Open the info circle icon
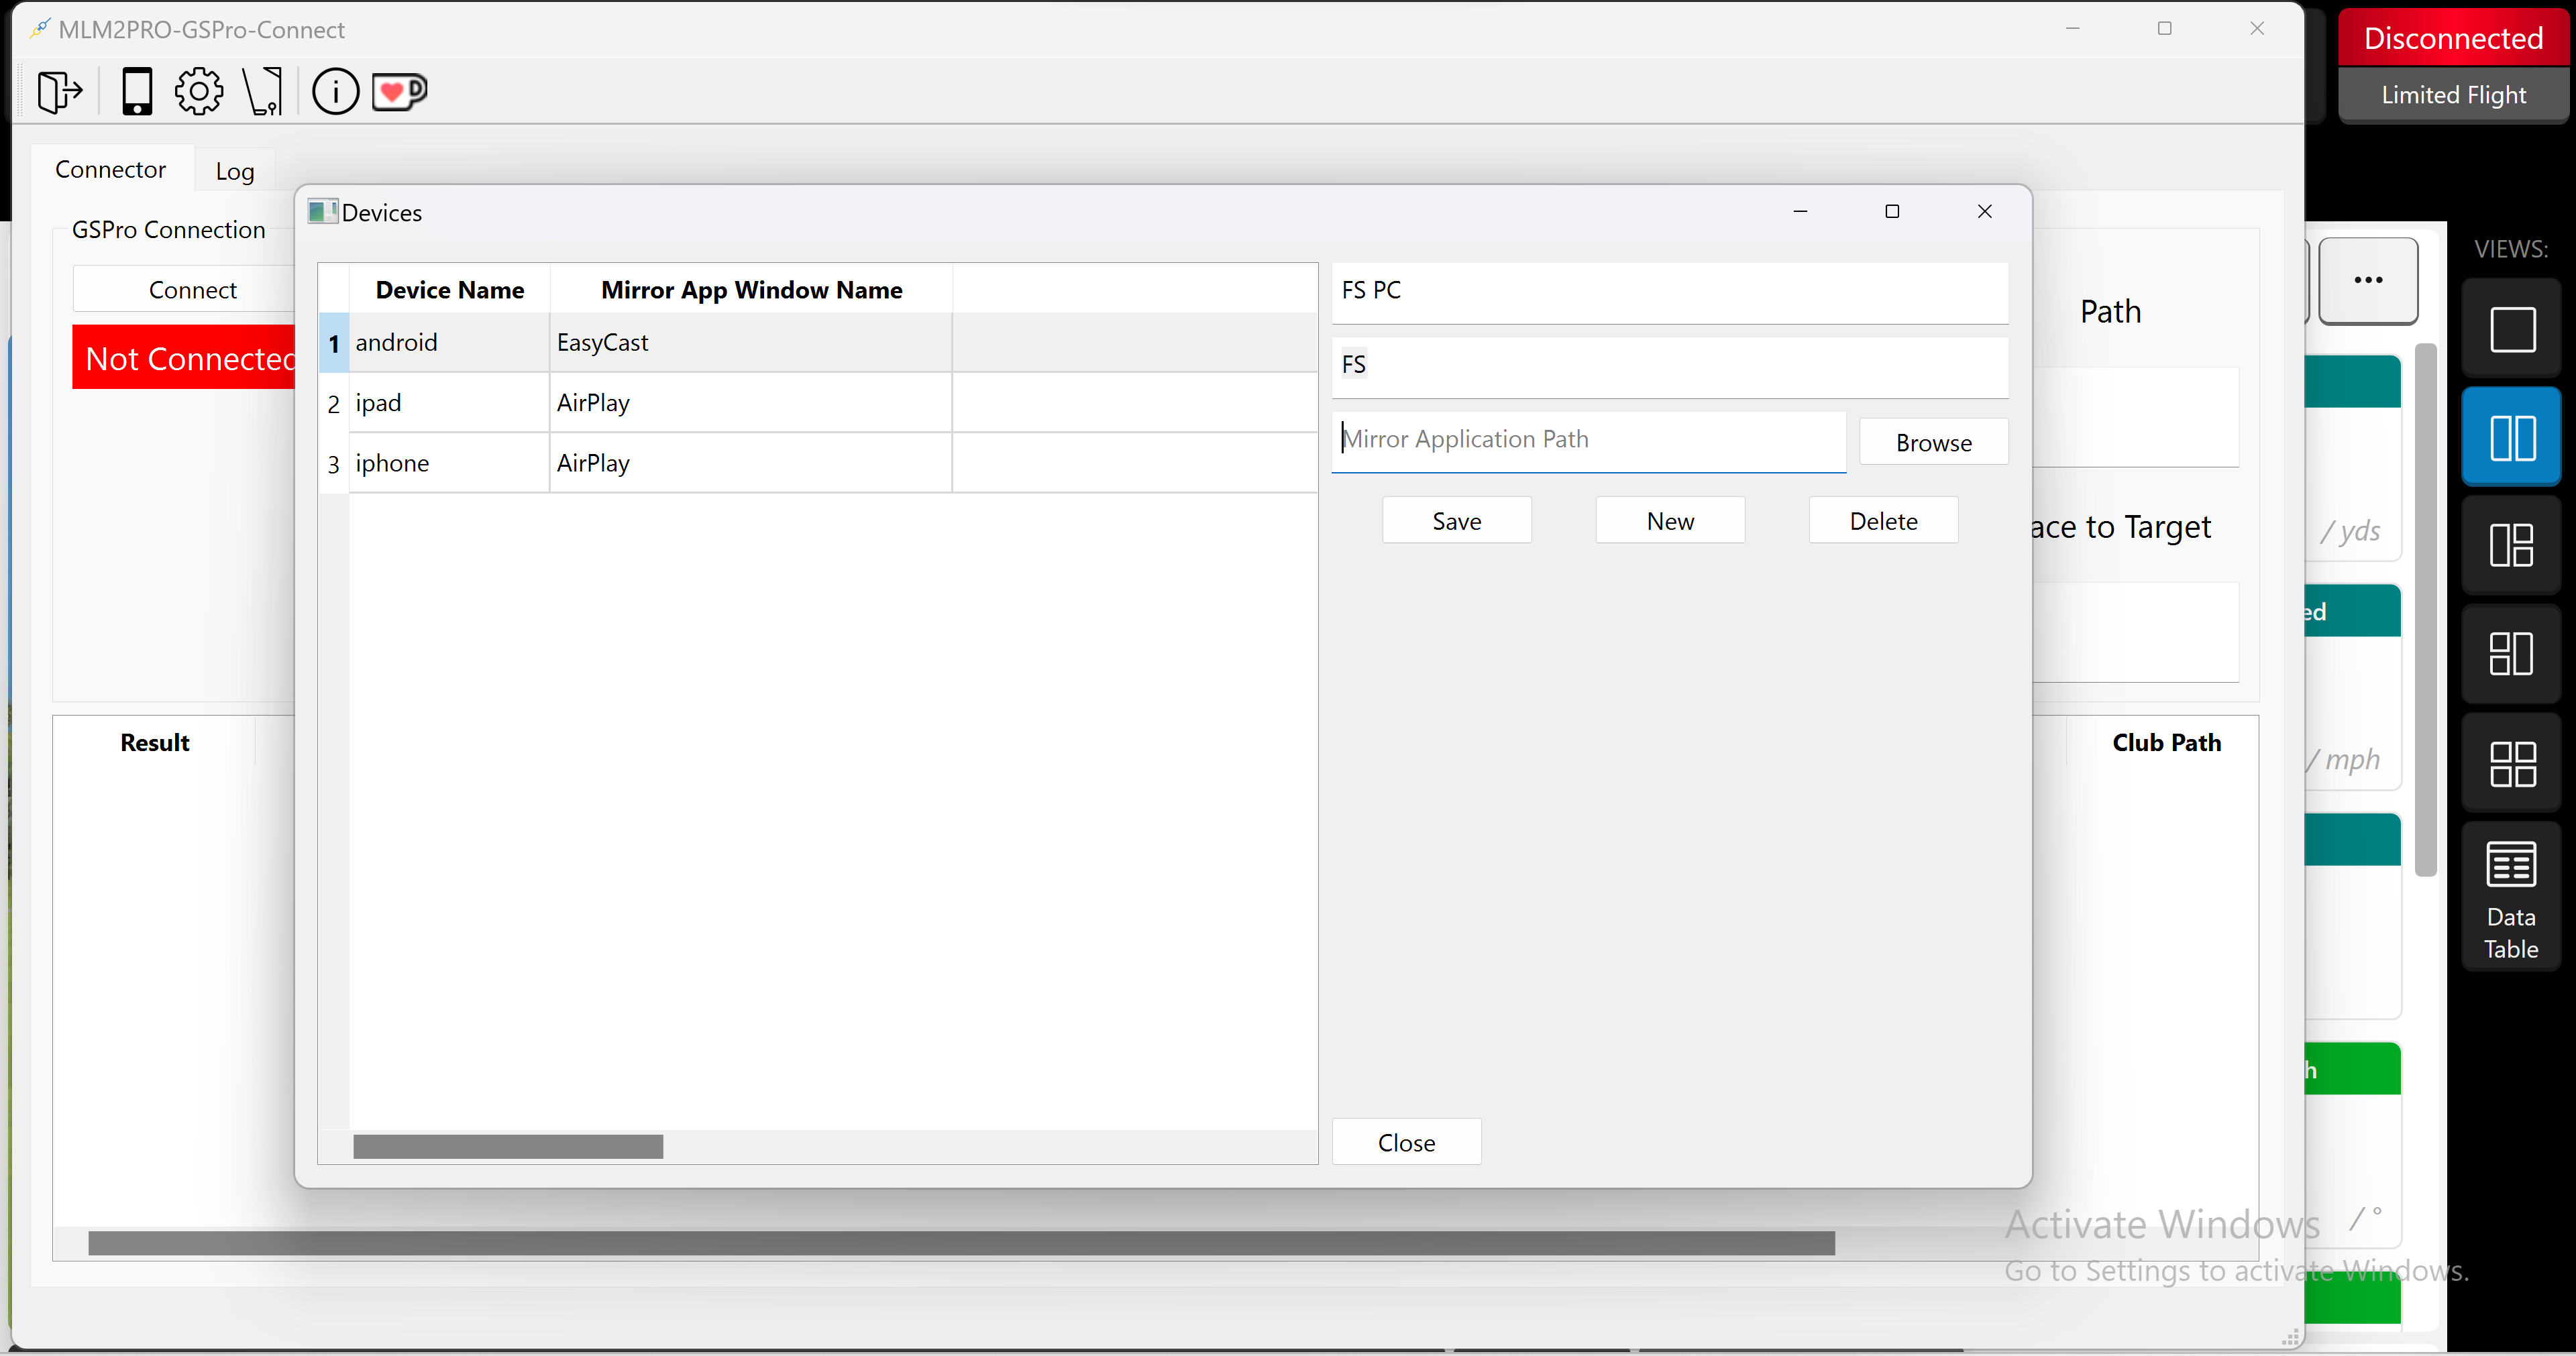The width and height of the screenshot is (2576, 1356). tap(335, 92)
